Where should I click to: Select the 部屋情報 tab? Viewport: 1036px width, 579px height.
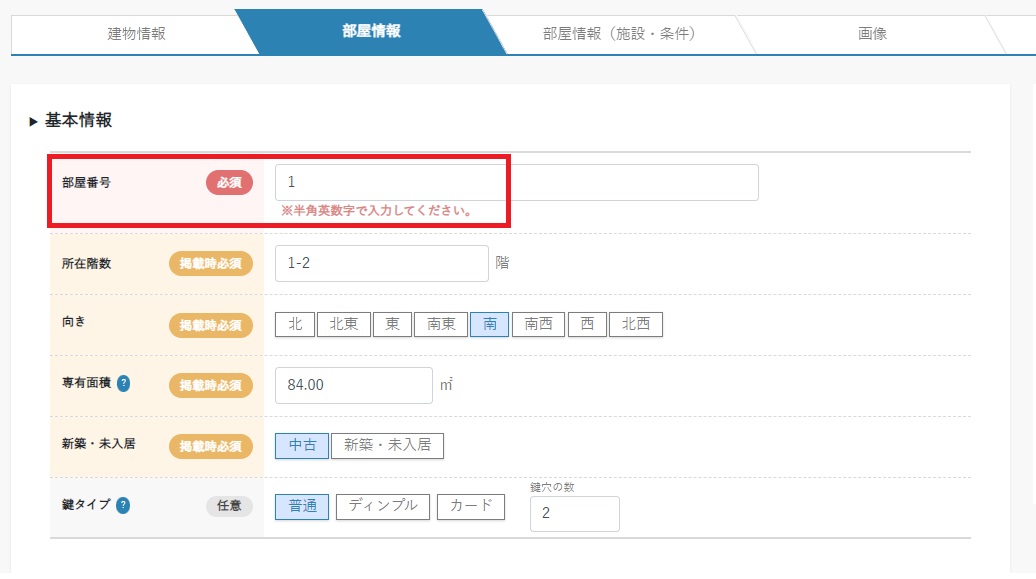click(x=371, y=31)
